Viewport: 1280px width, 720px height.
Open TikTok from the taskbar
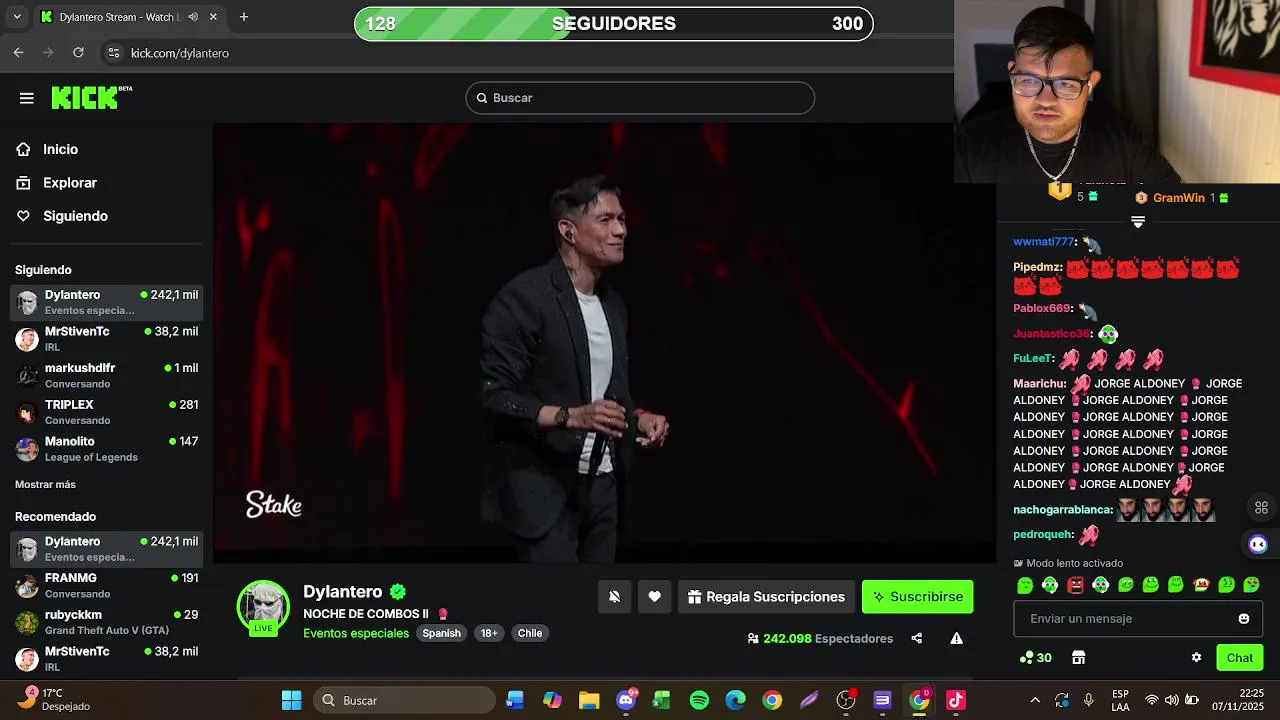(x=955, y=700)
